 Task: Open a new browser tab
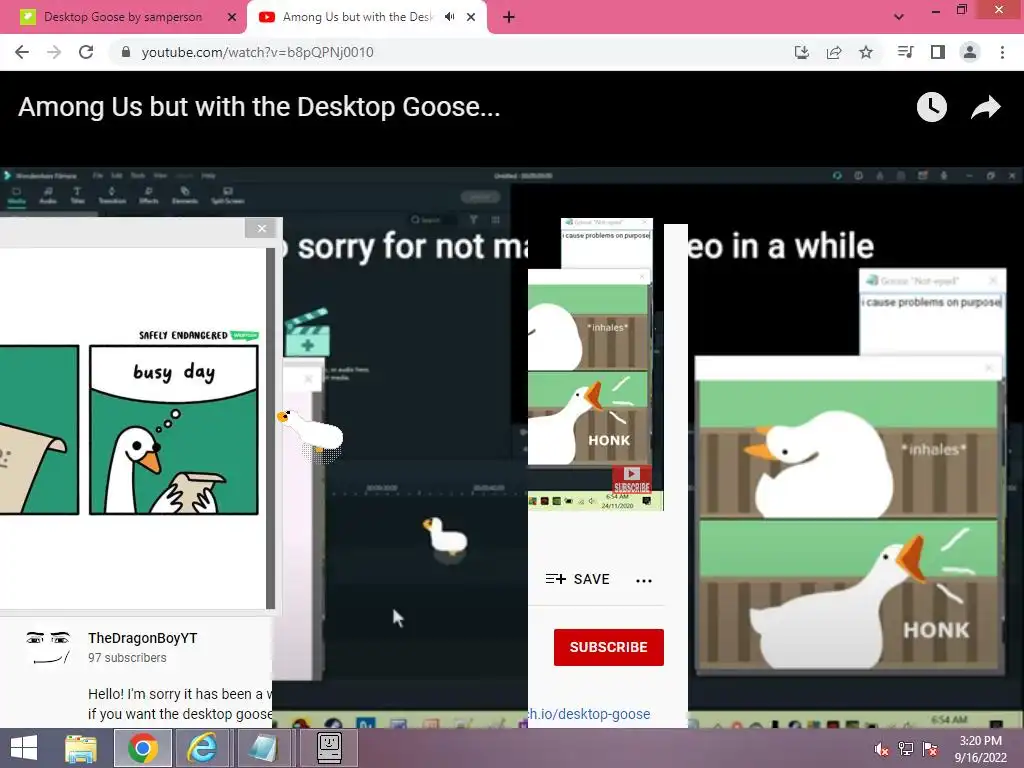509,17
